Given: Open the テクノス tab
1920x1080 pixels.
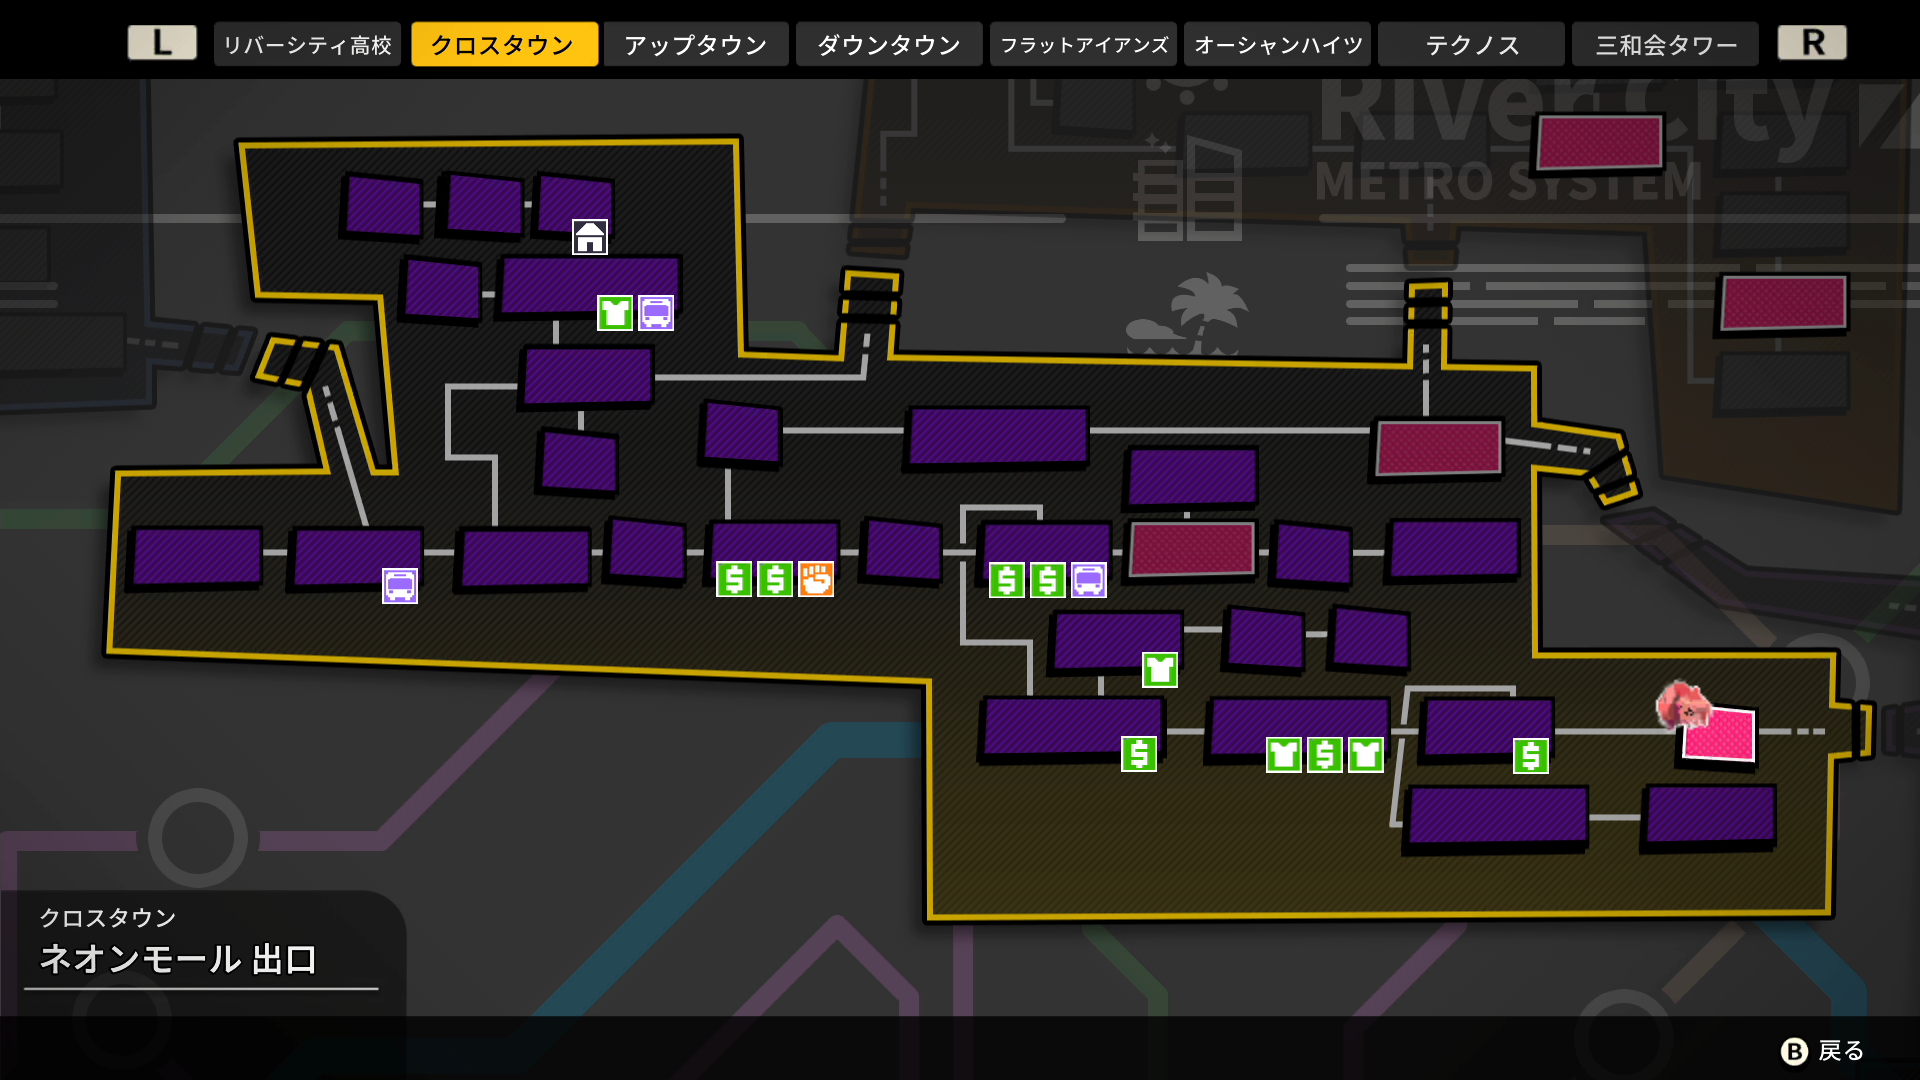Looking at the screenshot, I should click(1471, 44).
